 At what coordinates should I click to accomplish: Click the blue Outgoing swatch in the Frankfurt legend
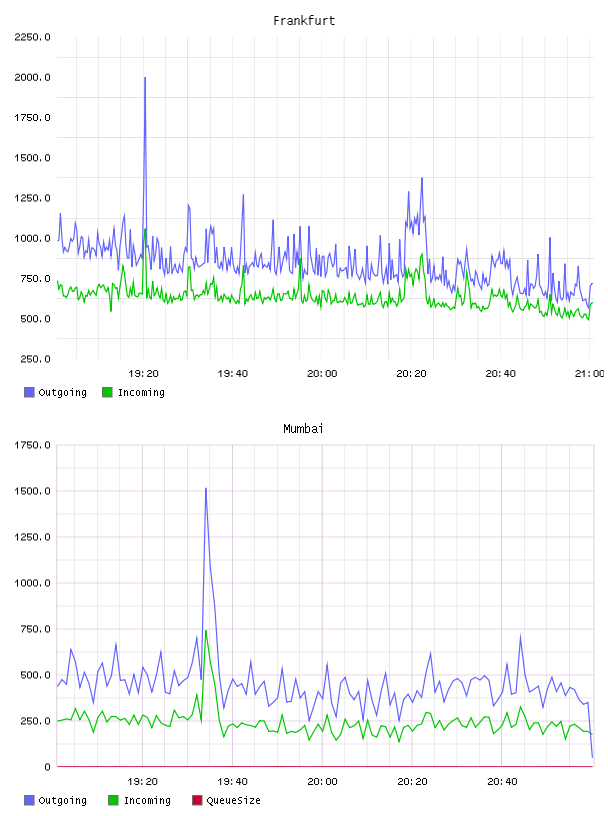coord(29,392)
